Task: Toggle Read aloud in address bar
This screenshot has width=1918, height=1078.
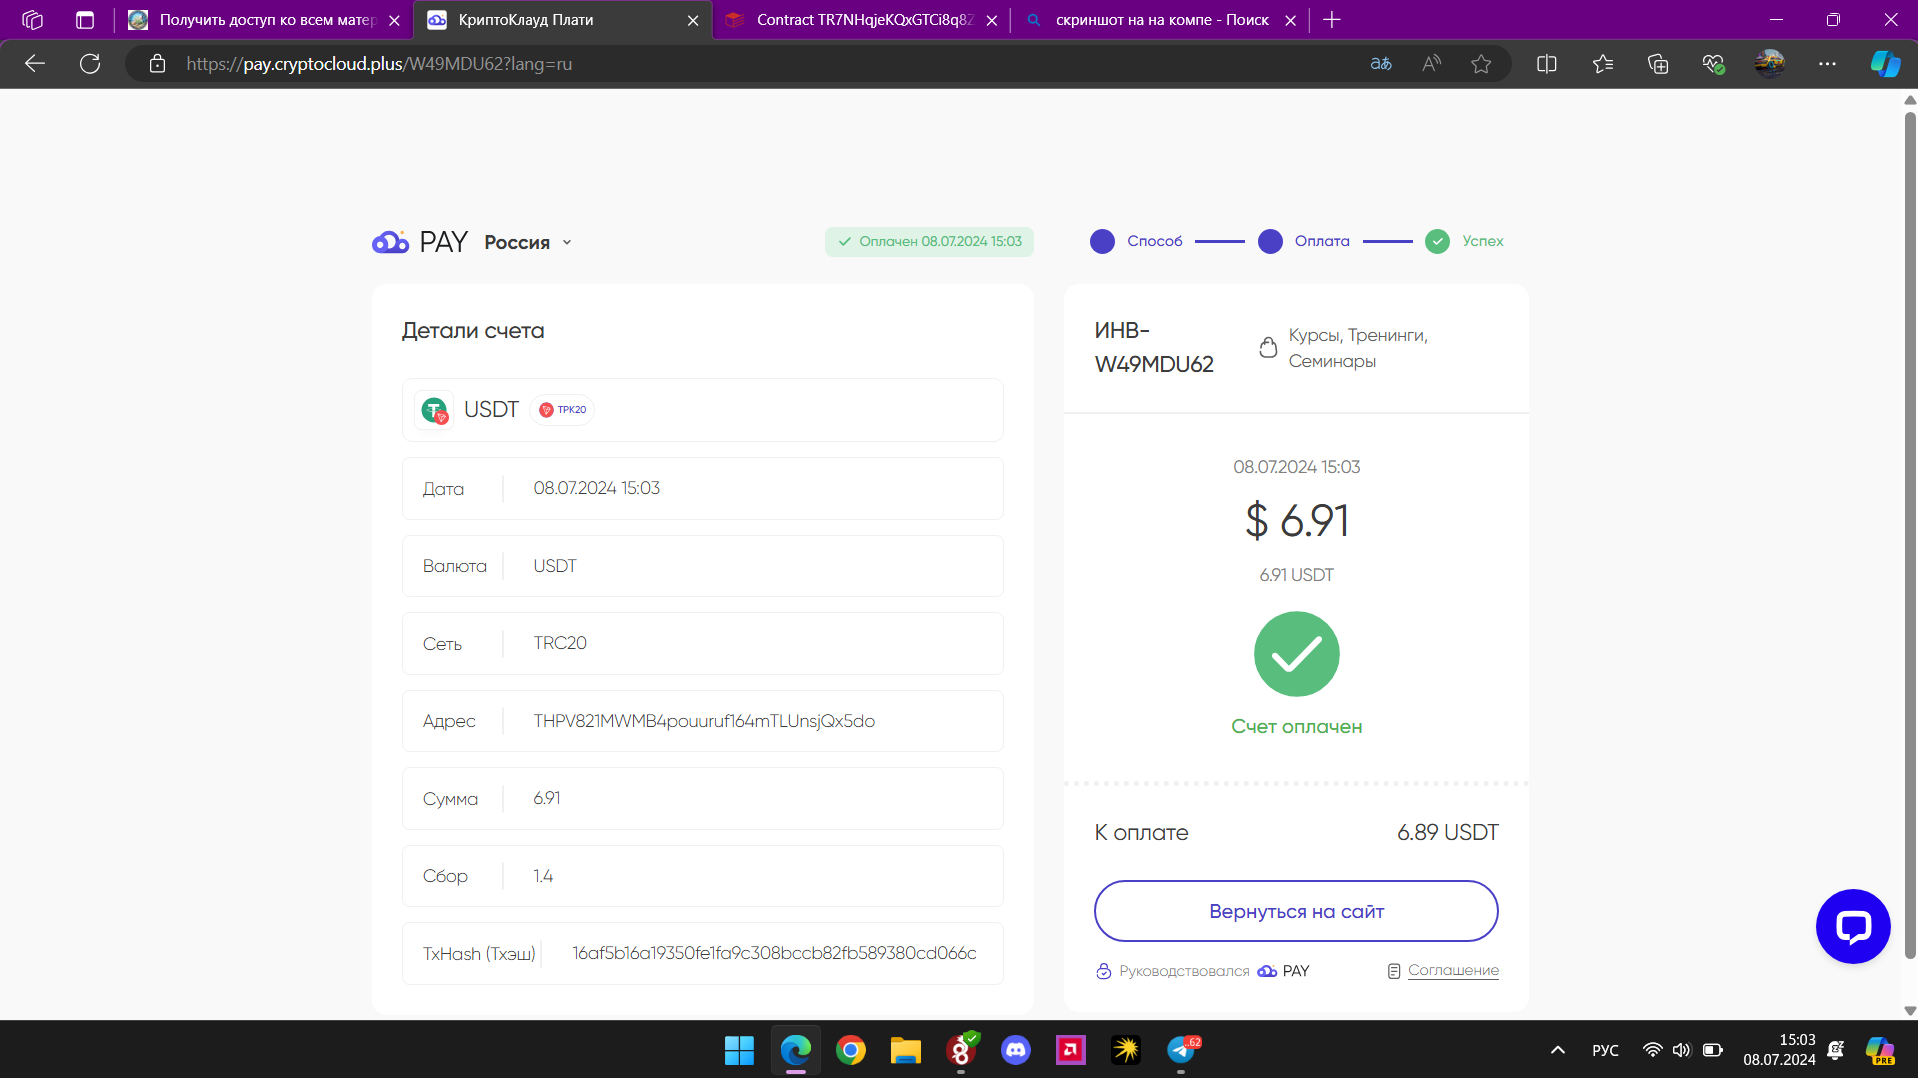Action: [x=1432, y=64]
